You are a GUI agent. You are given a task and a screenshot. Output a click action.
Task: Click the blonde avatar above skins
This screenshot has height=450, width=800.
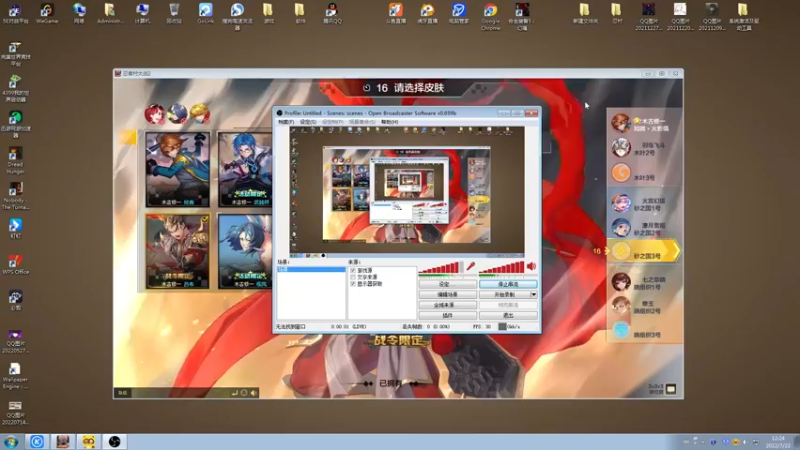tap(199, 114)
